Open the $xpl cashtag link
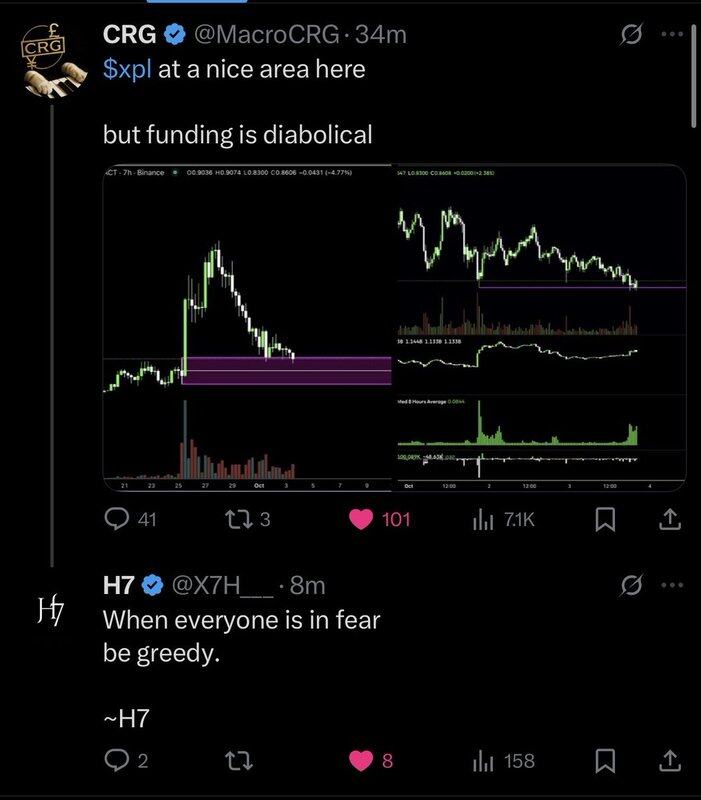 tap(128, 70)
